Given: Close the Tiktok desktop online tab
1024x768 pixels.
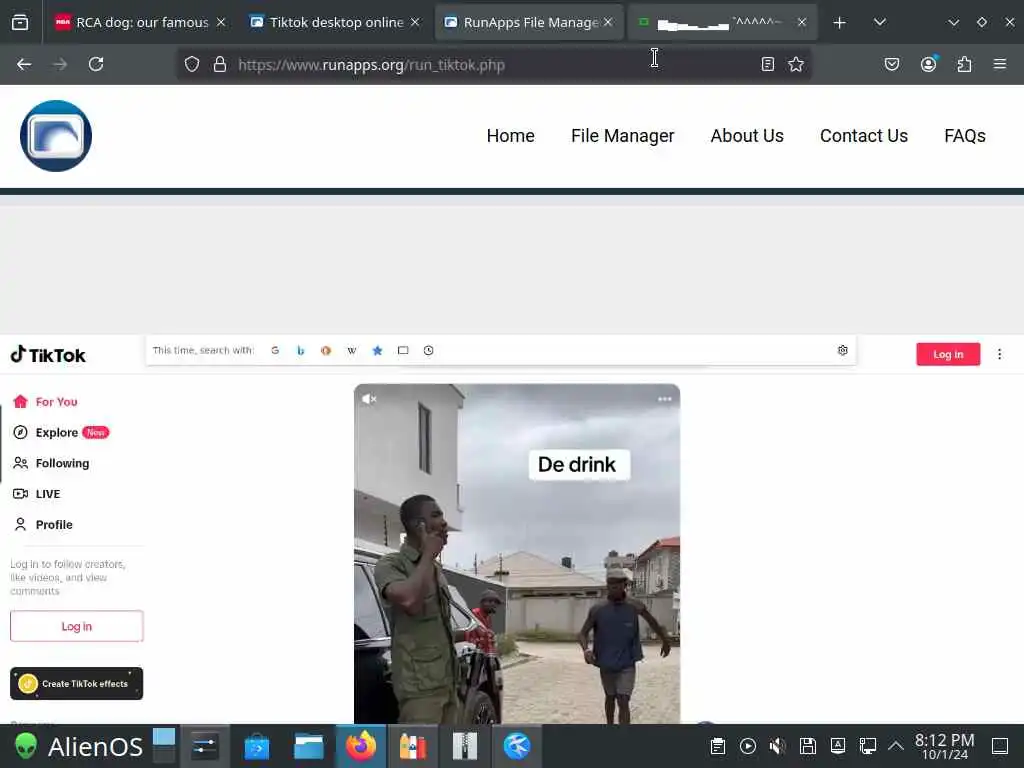Looking at the screenshot, I should point(415,22).
